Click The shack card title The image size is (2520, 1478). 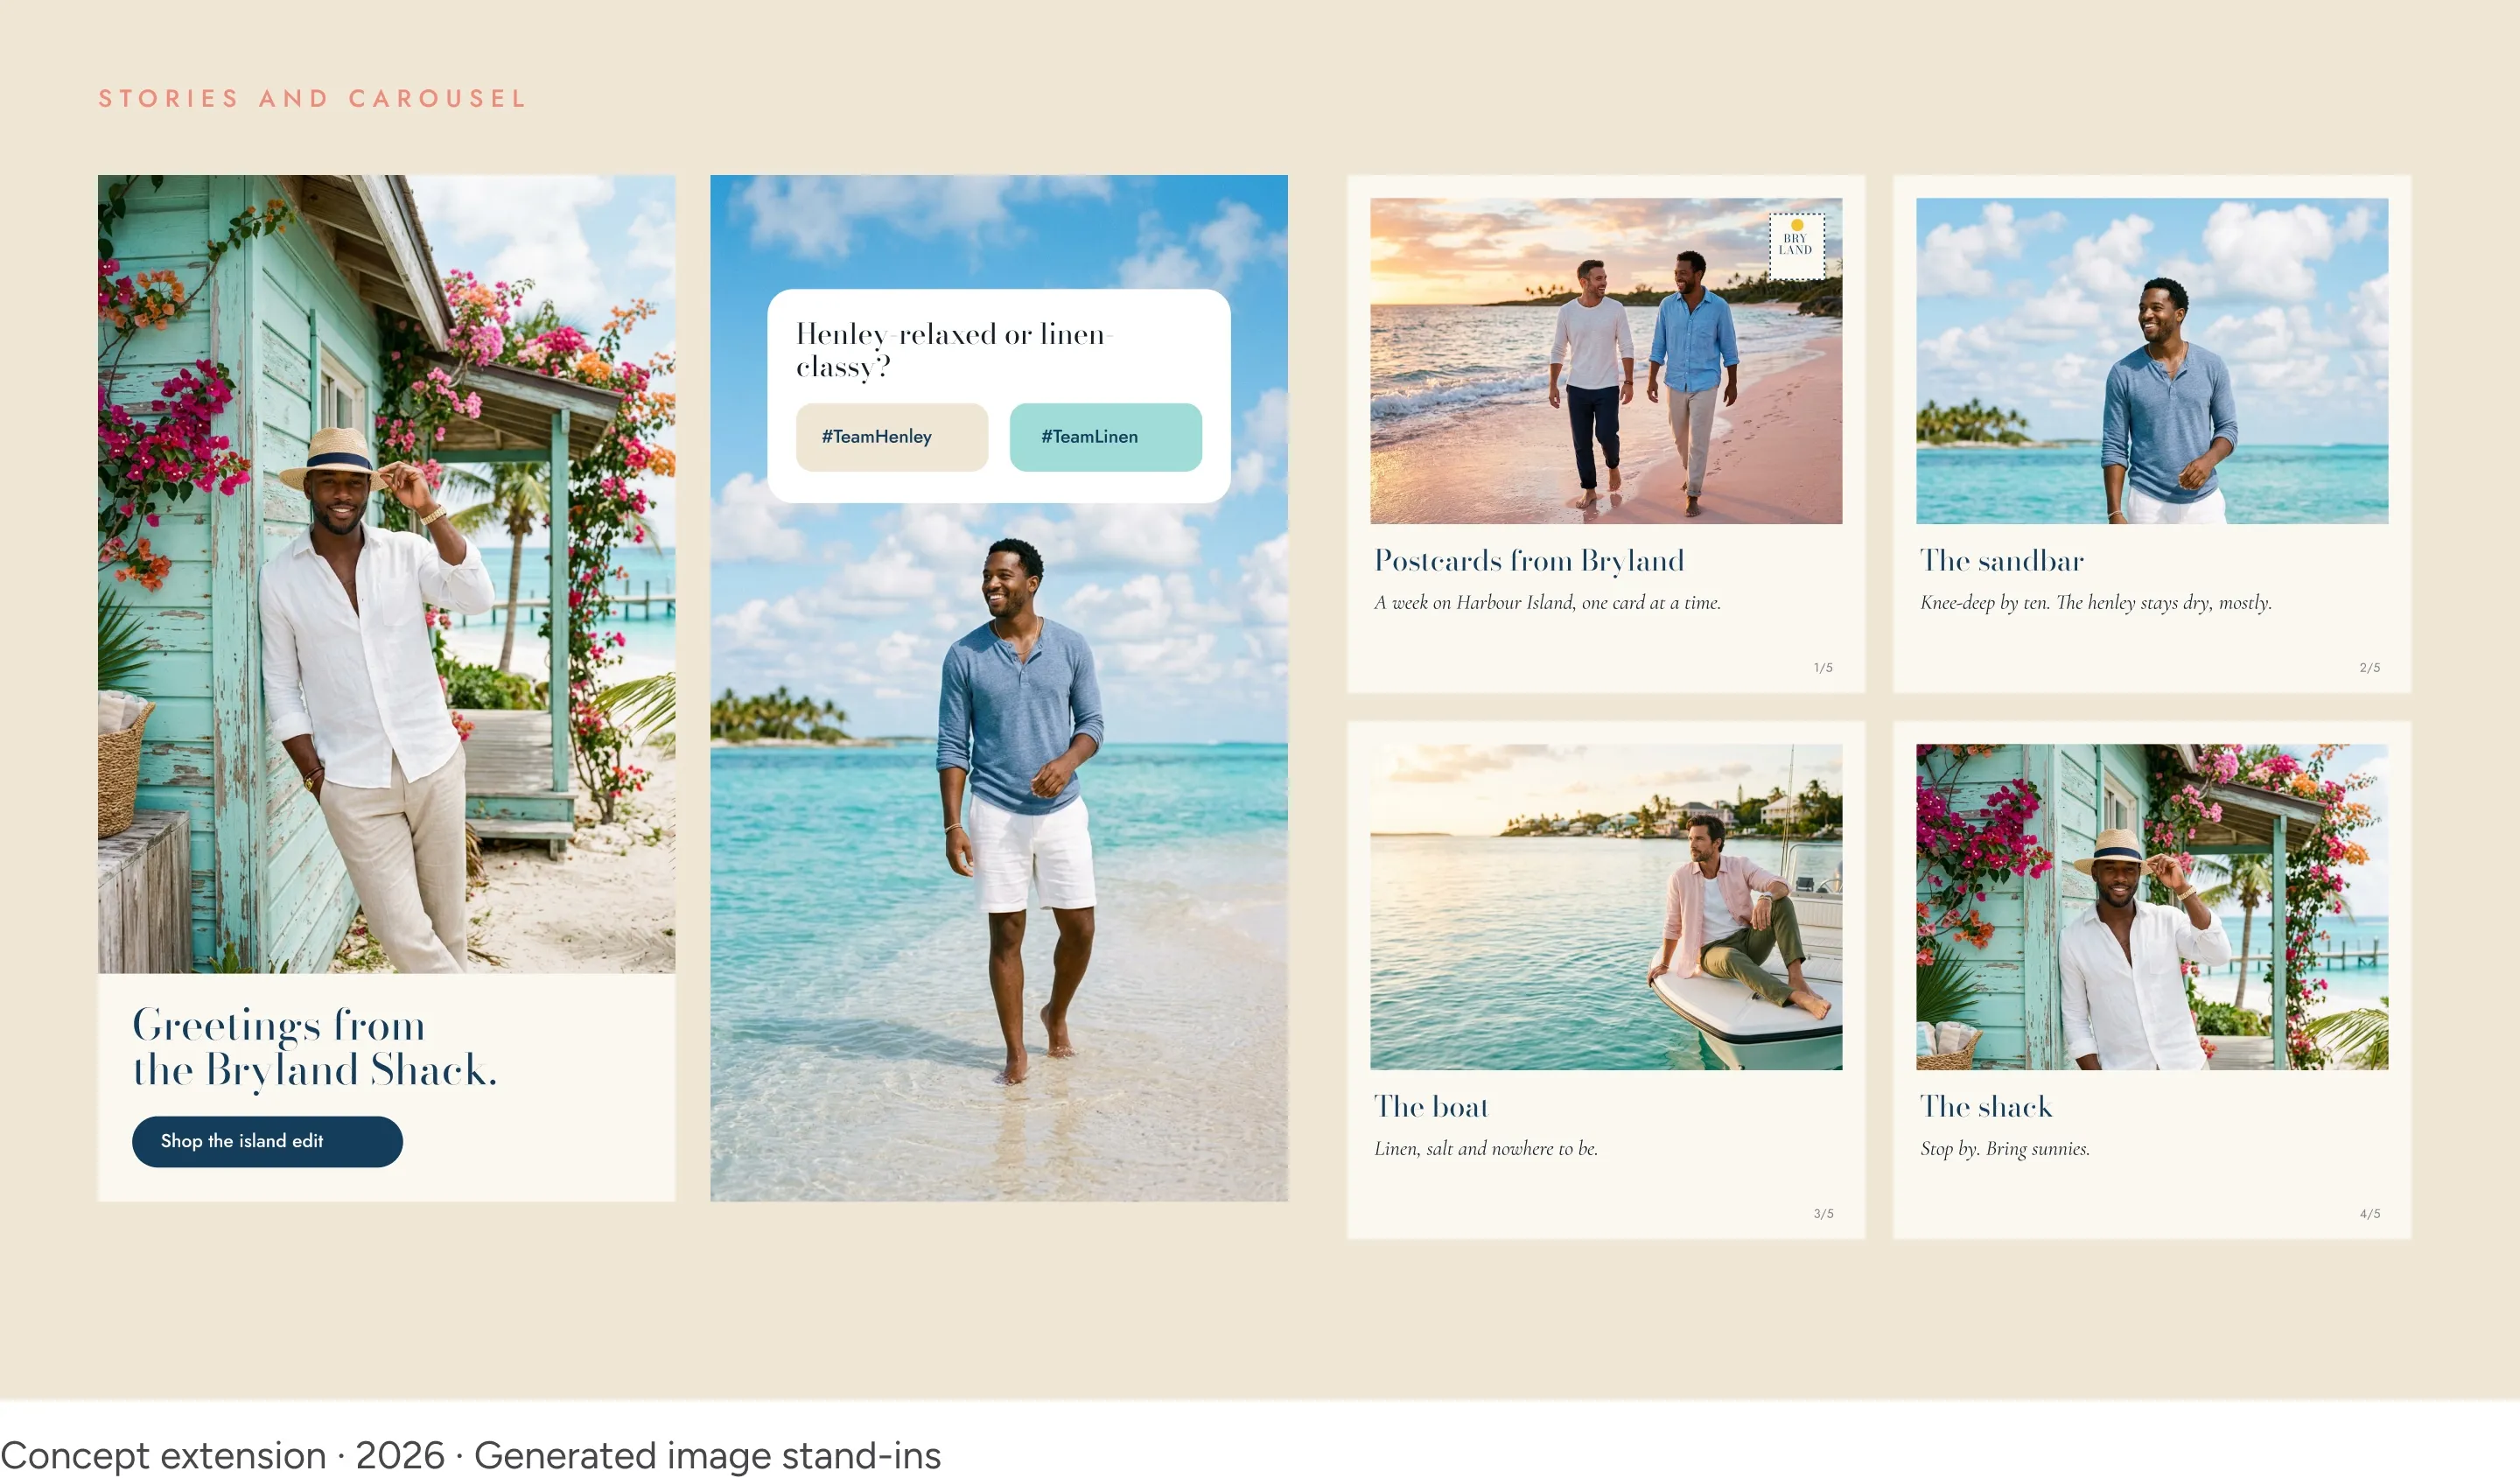tap(1986, 1106)
